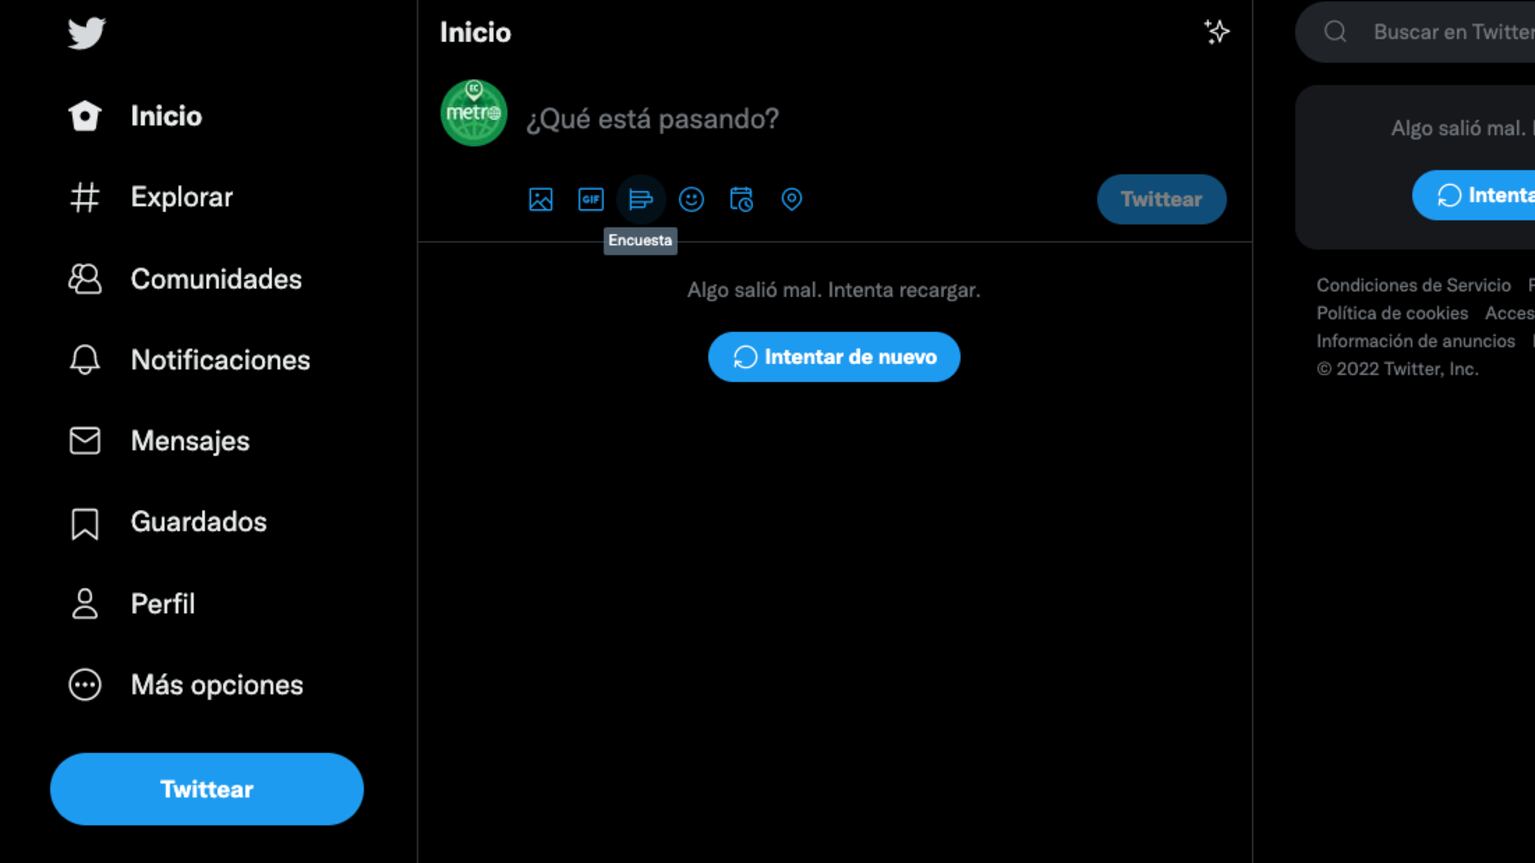Create a poll with Encuesta icon
Screen dimensions: 1535x863
(x=641, y=199)
